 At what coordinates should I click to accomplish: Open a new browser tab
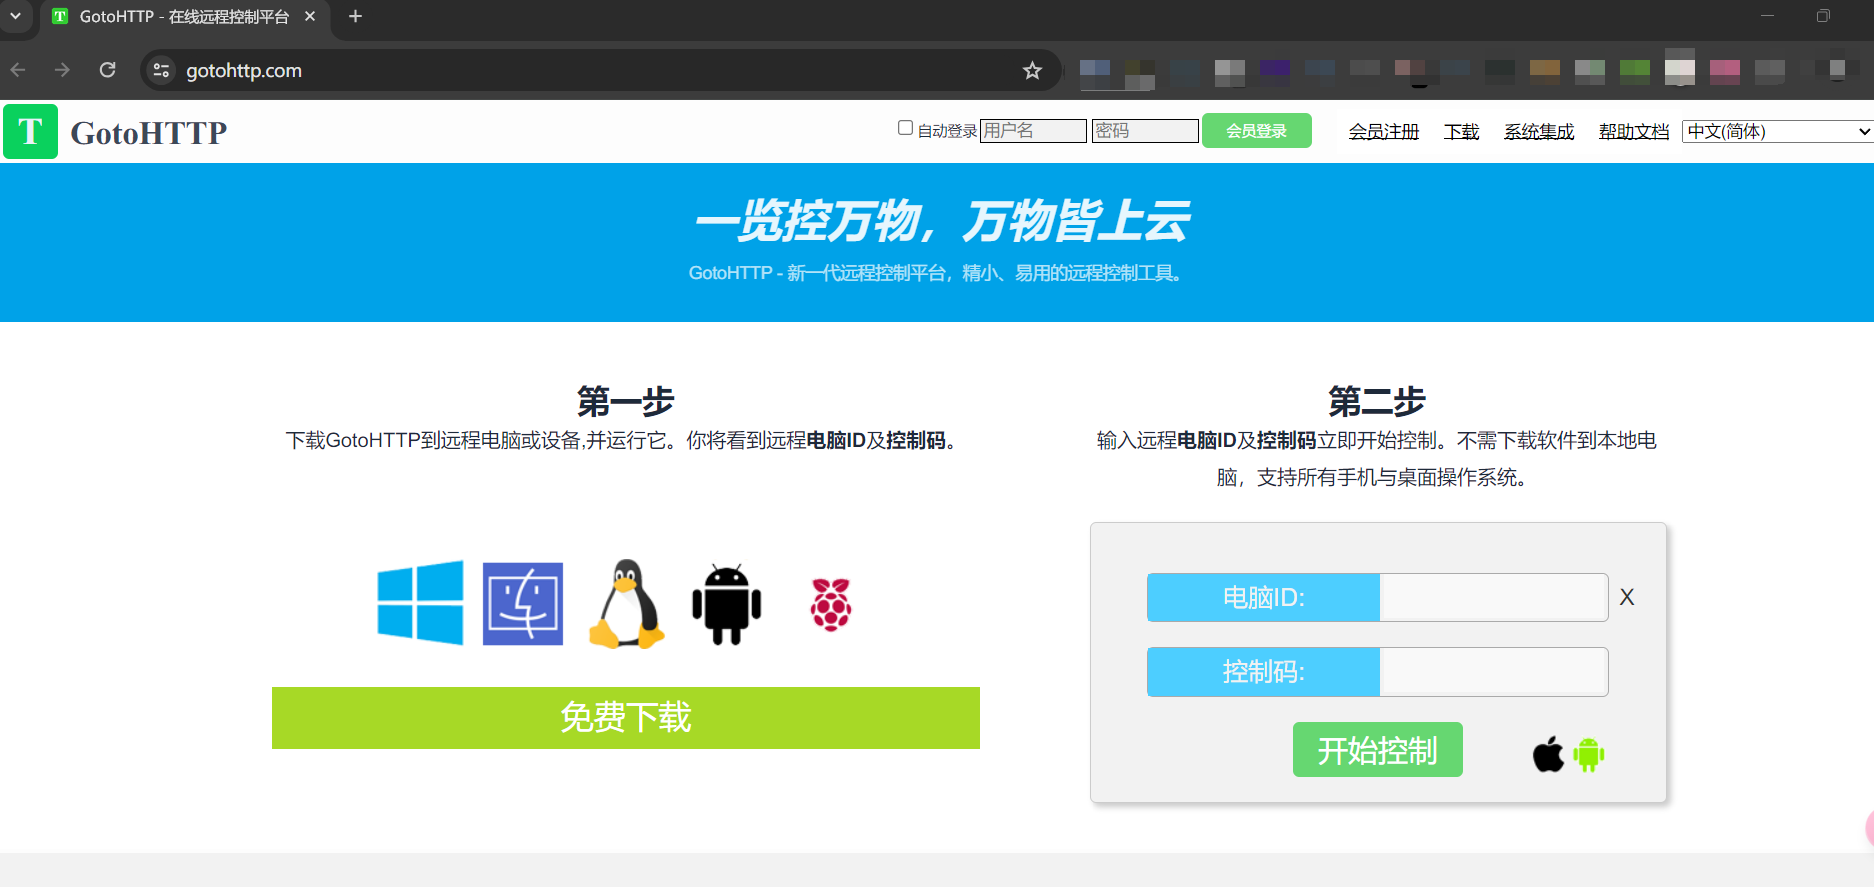355,16
